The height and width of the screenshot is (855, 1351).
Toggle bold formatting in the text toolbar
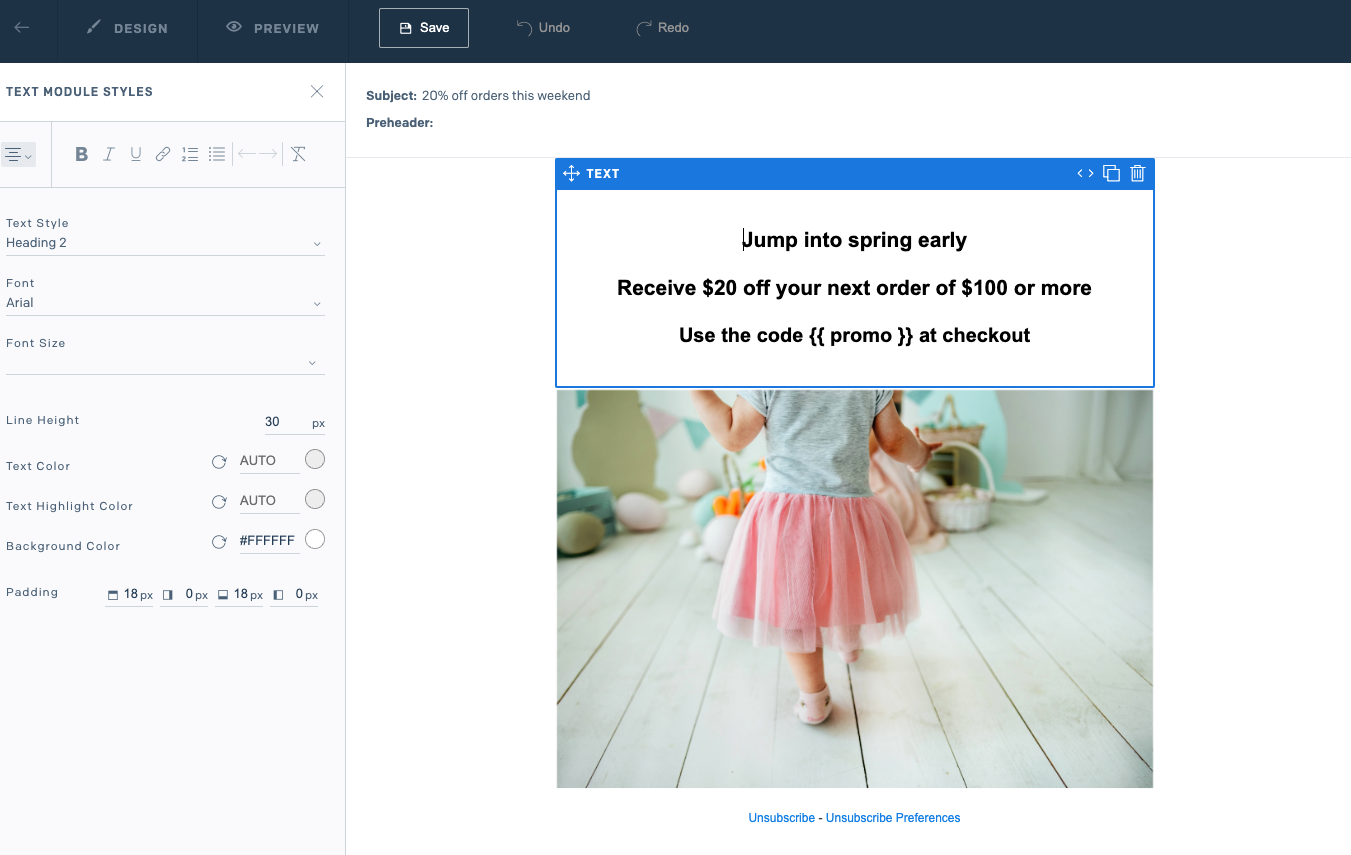tap(81, 154)
